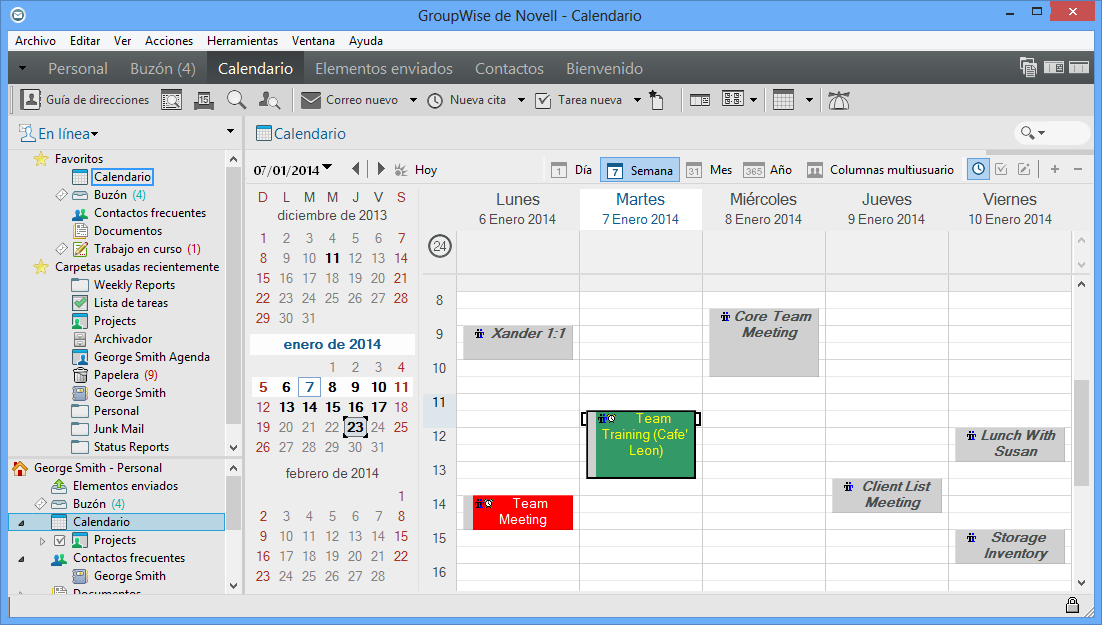Switch to the Contactos tab
Screen dimensions: 1102x625
pyautogui.click(x=510, y=68)
